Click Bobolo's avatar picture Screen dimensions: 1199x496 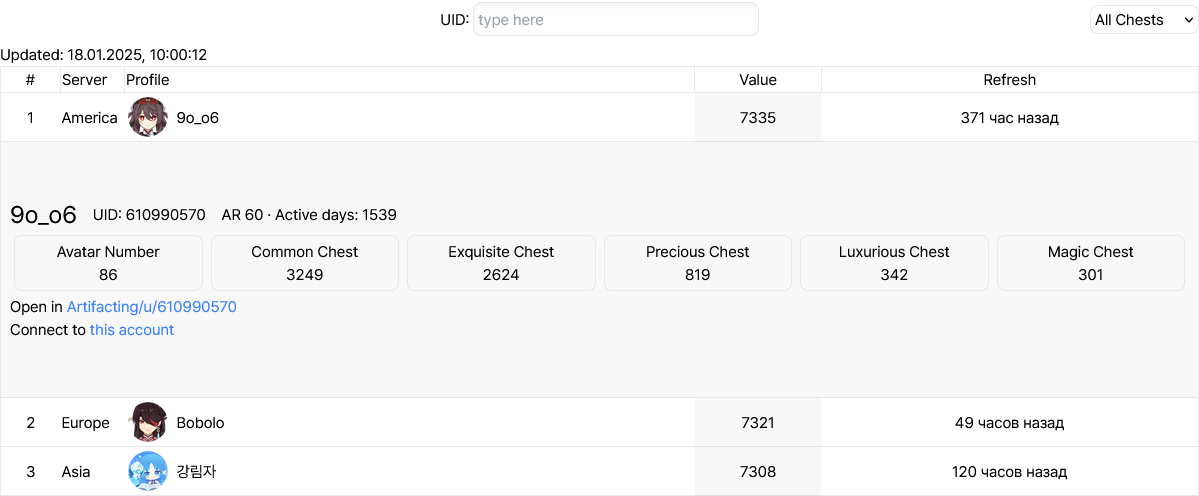point(148,423)
